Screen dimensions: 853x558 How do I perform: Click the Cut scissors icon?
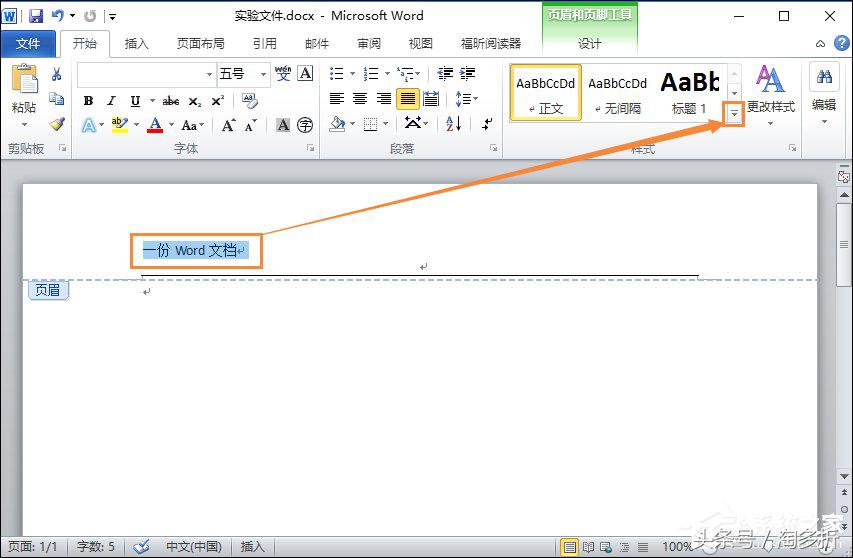point(57,73)
